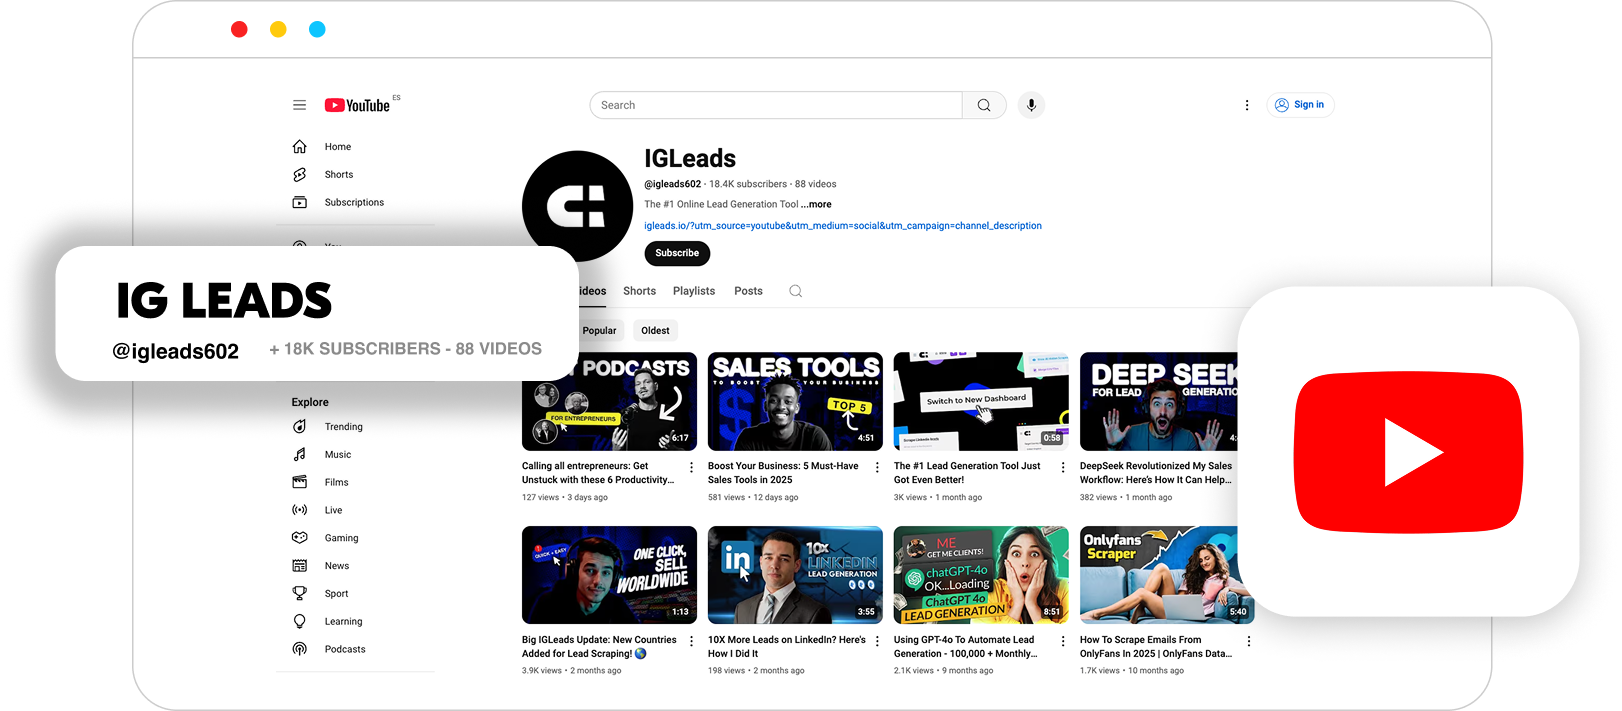Open options for 'Boost Your Business' video
The width and height of the screenshot is (1622, 711).
click(x=877, y=468)
